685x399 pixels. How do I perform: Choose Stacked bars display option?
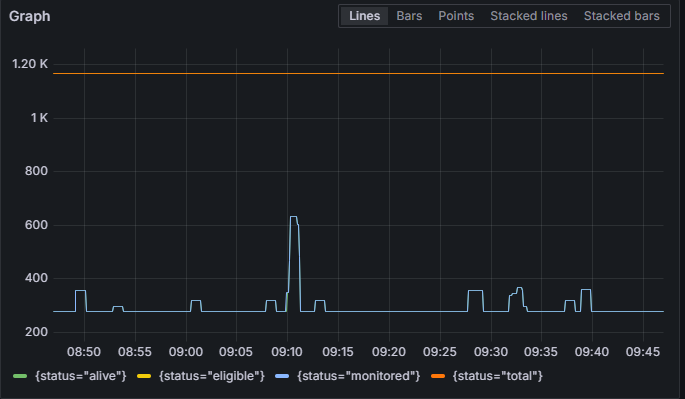click(622, 16)
